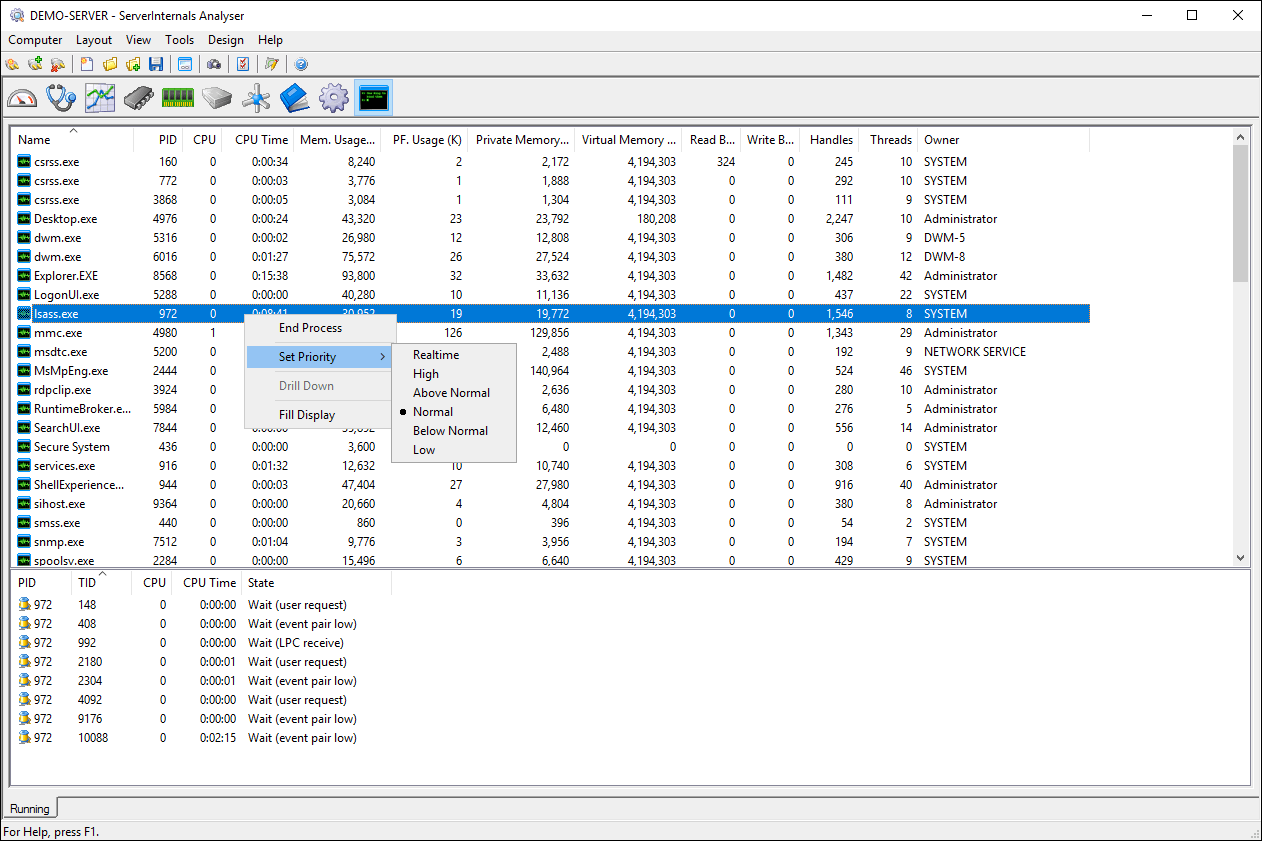Click the process icon beside Explorer.EXE

click(x=24, y=276)
